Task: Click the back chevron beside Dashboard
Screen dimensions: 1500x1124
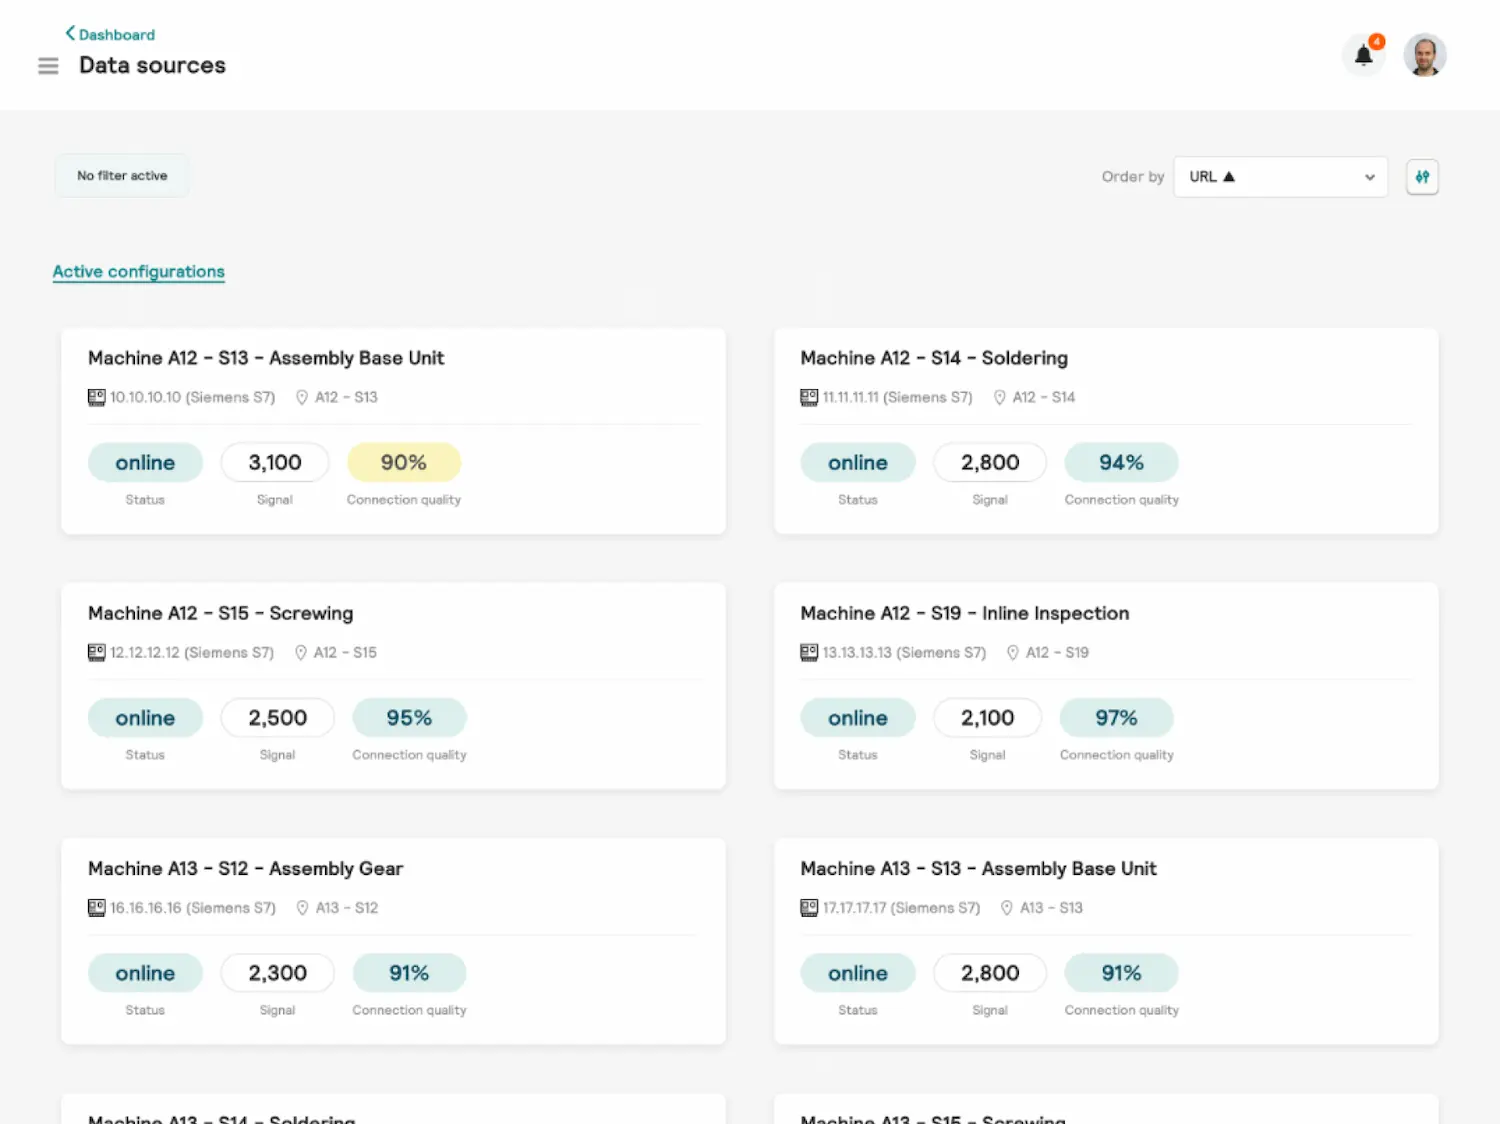Action: (70, 33)
